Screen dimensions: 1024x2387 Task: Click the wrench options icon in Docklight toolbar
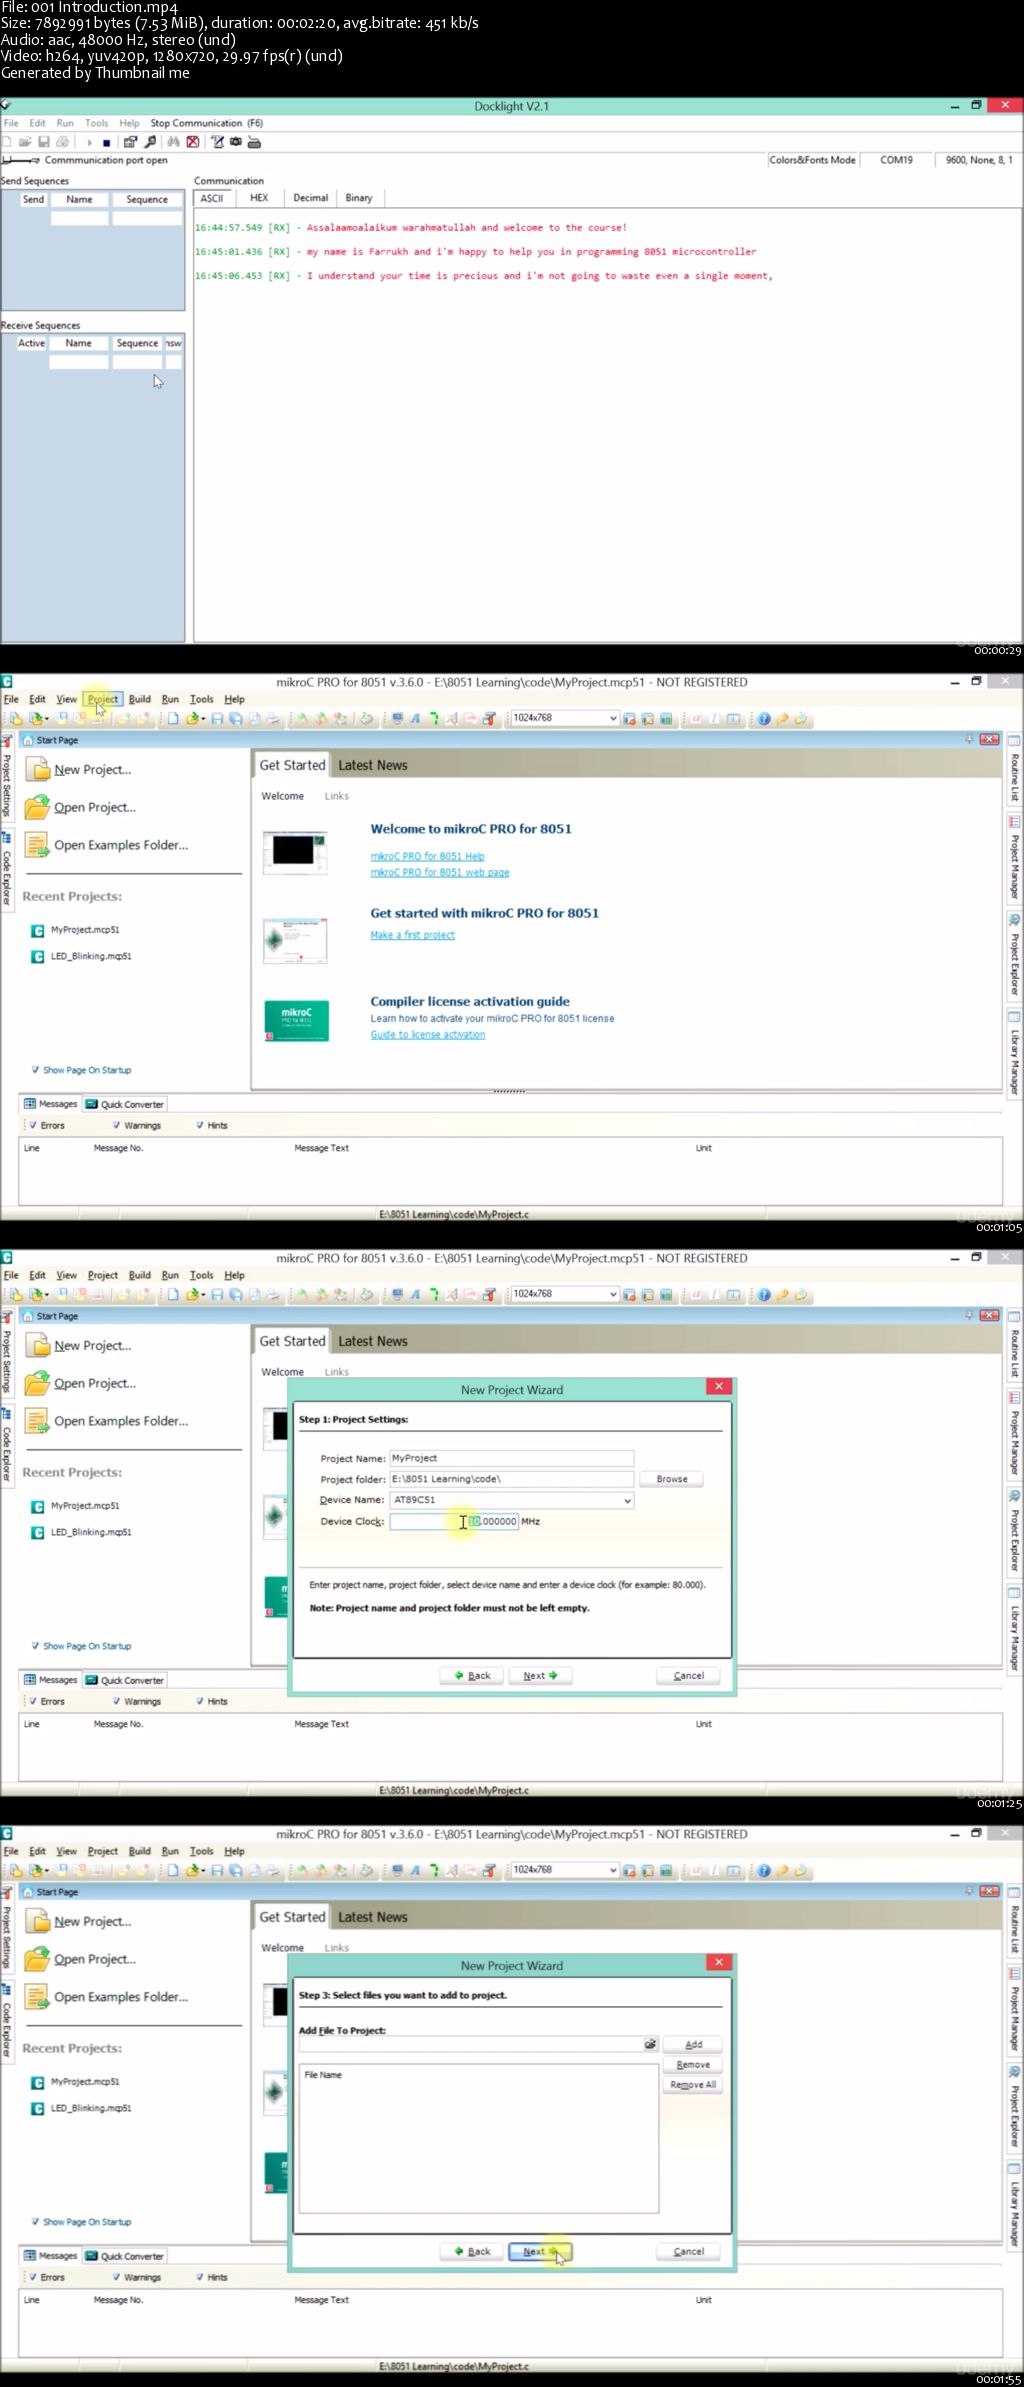pos(150,142)
